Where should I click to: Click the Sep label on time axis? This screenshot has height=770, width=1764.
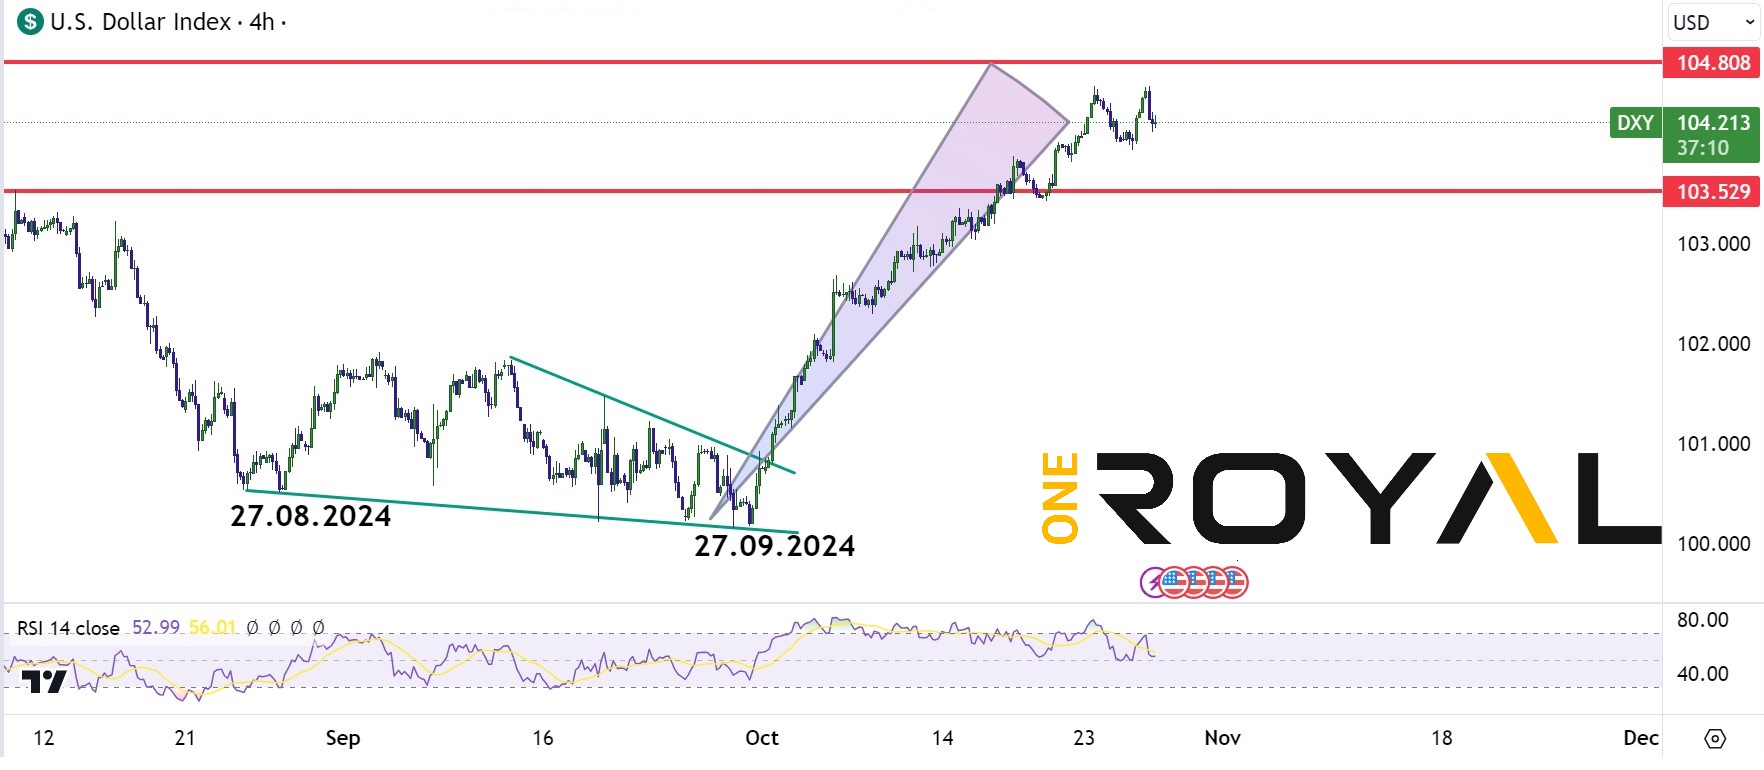(343, 738)
